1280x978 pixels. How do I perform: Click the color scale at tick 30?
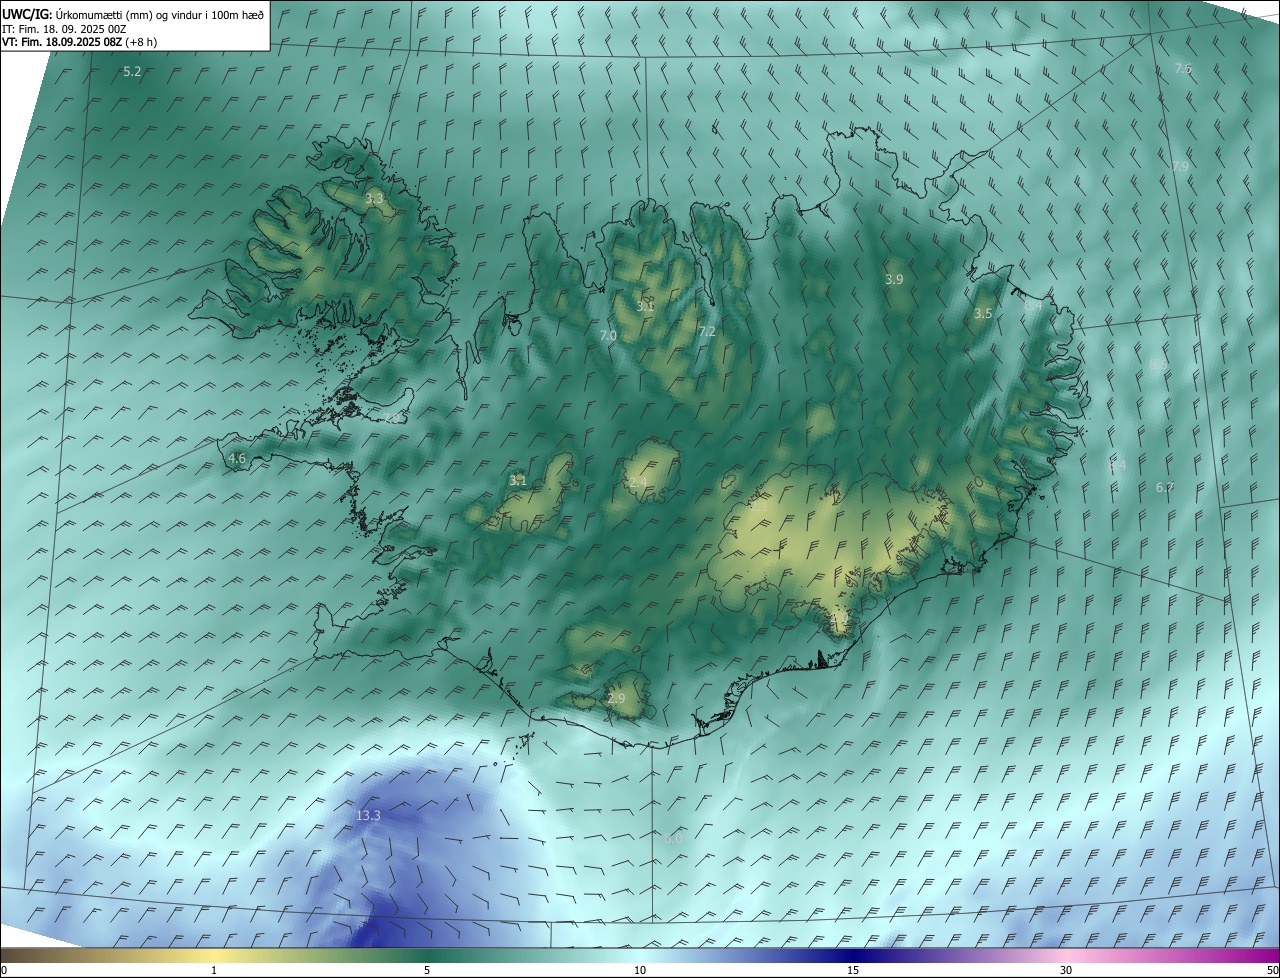pos(1066,971)
